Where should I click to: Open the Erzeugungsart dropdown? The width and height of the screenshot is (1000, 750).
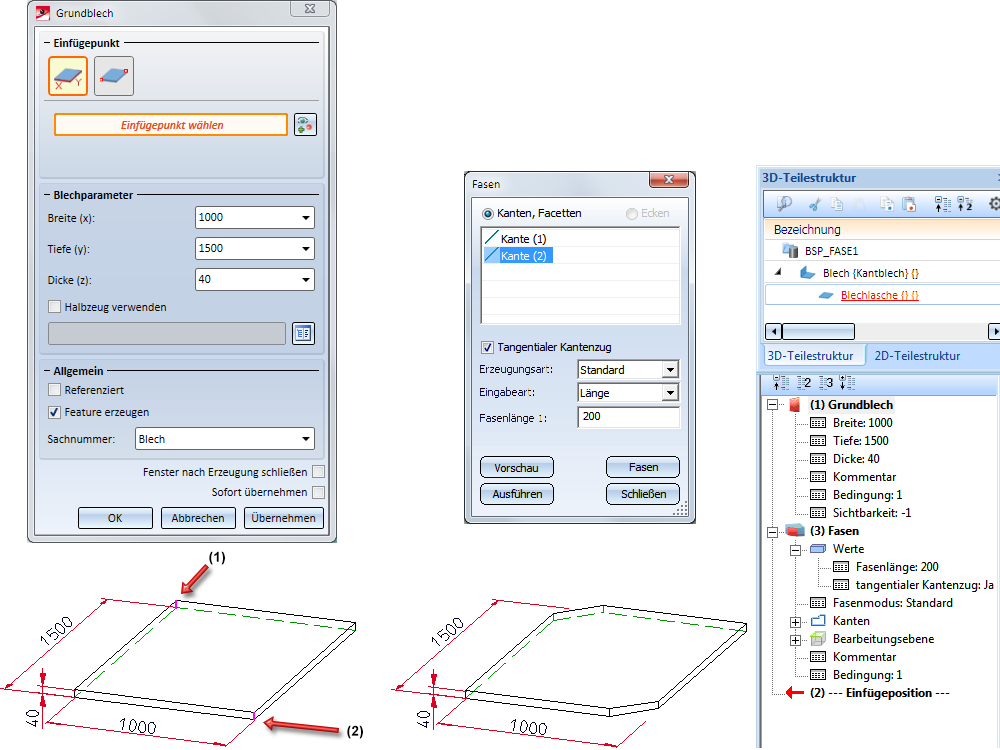pyautogui.click(x=670, y=370)
